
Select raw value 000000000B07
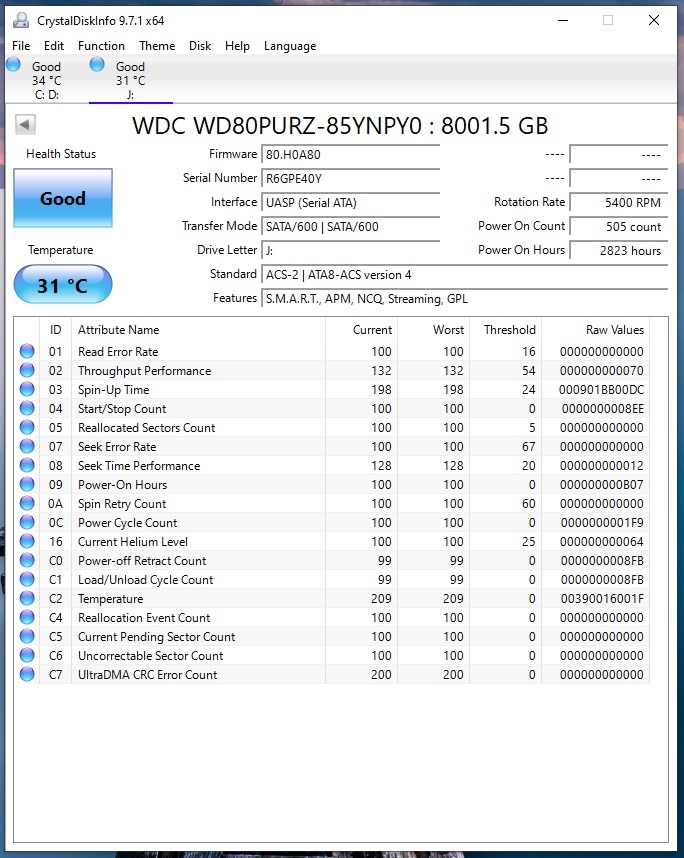coord(602,485)
